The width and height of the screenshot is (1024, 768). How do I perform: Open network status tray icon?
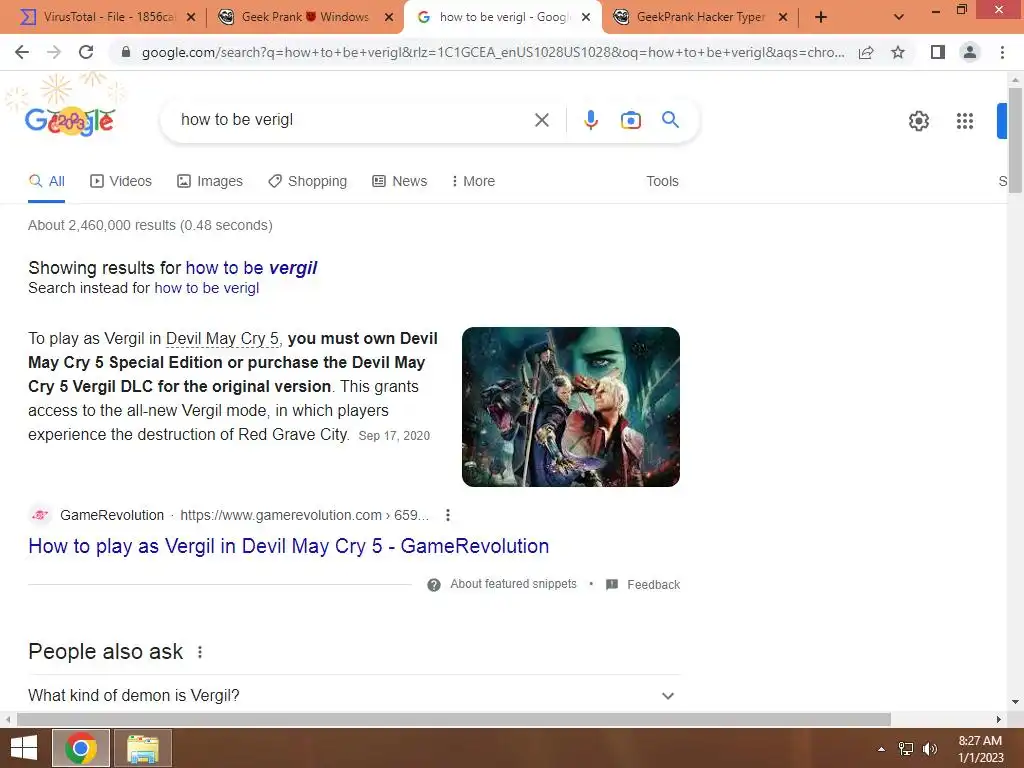[x=906, y=749]
